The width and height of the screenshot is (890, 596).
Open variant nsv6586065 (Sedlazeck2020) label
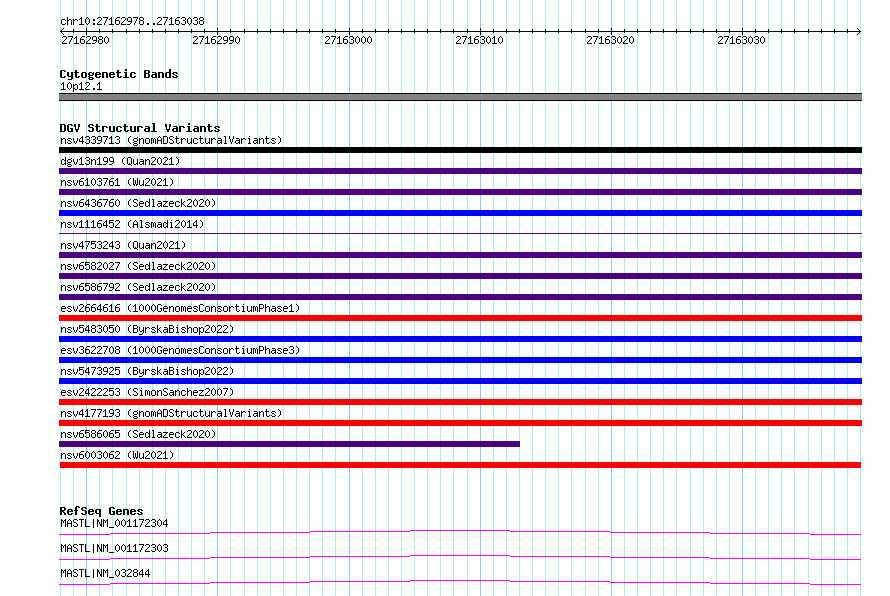click(x=138, y=434)
